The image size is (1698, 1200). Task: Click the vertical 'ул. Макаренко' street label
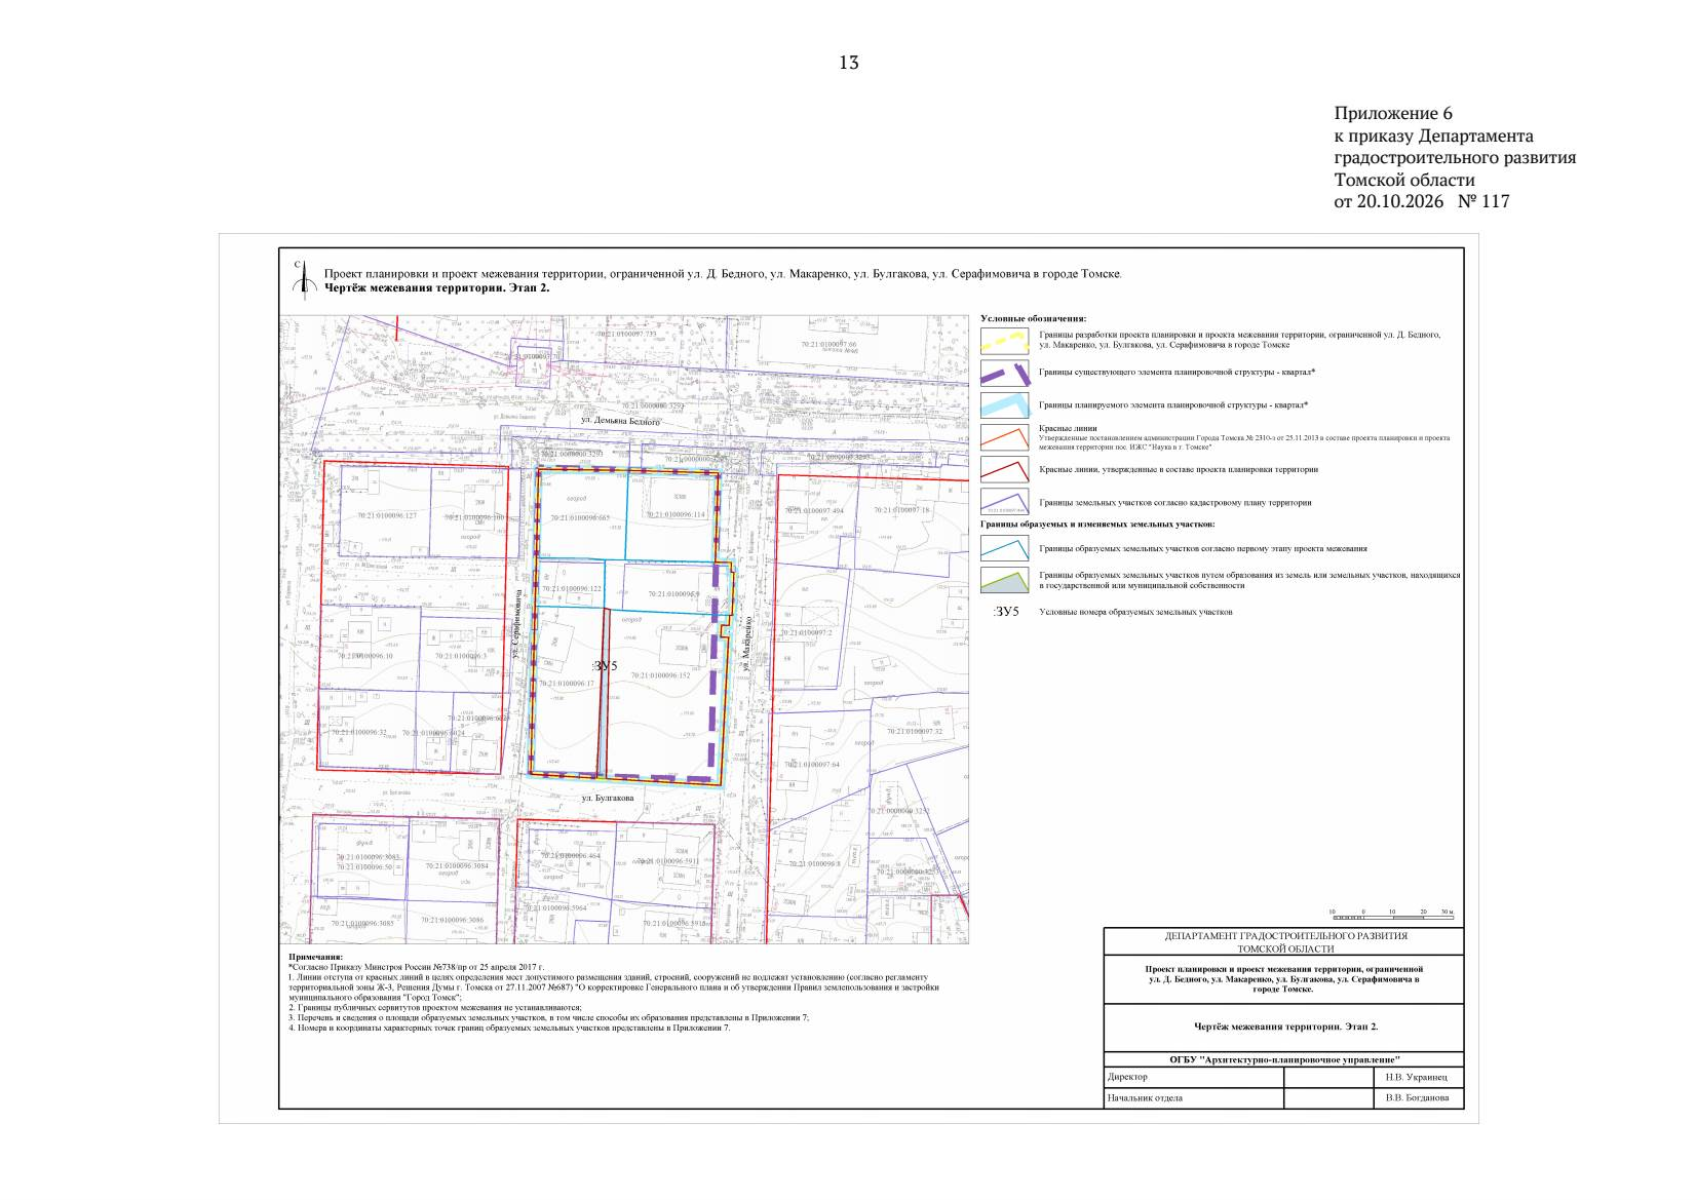click(746, 643)
